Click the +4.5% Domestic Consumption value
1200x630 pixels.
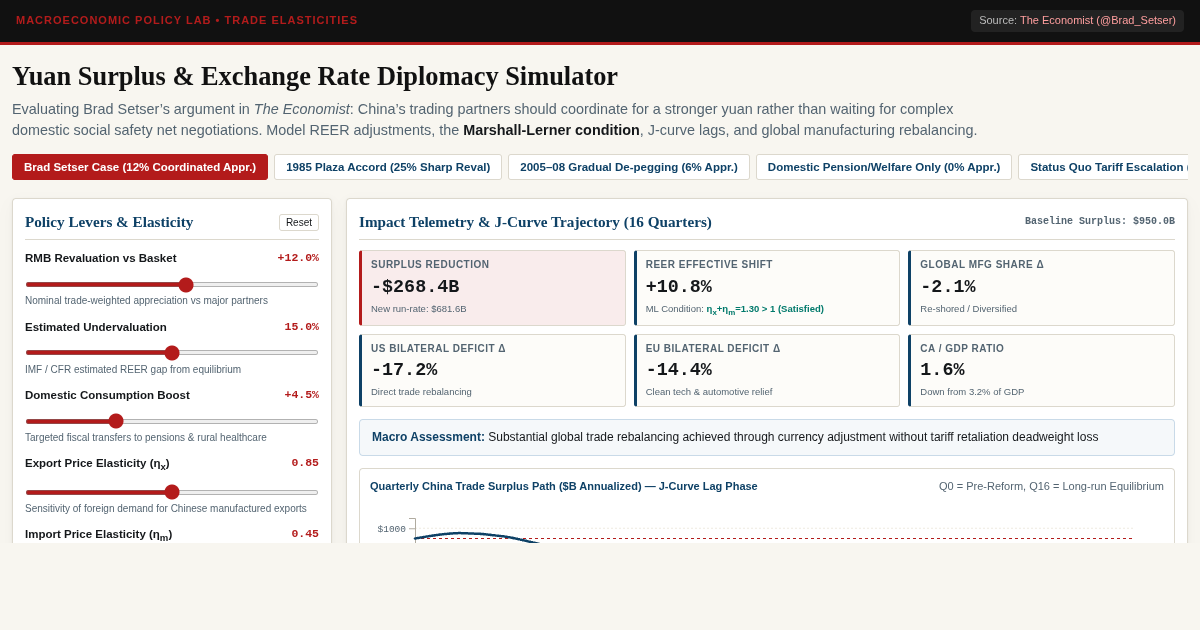301,395
